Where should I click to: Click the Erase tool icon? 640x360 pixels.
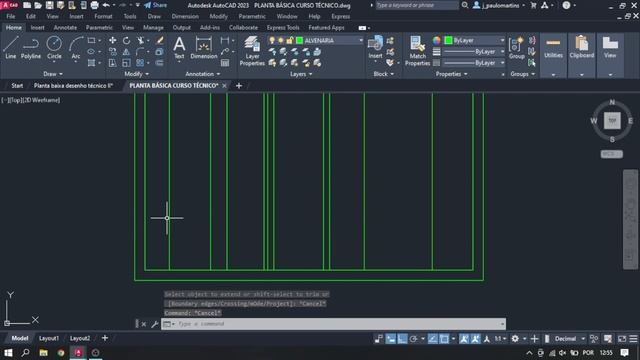point(160,40)
